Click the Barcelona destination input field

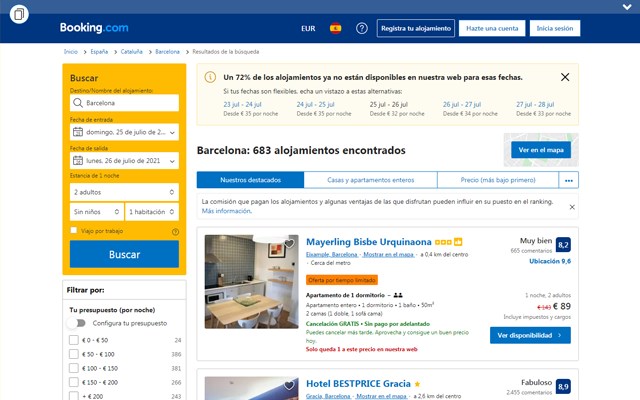pyautogui.click(x=124, y=103)
